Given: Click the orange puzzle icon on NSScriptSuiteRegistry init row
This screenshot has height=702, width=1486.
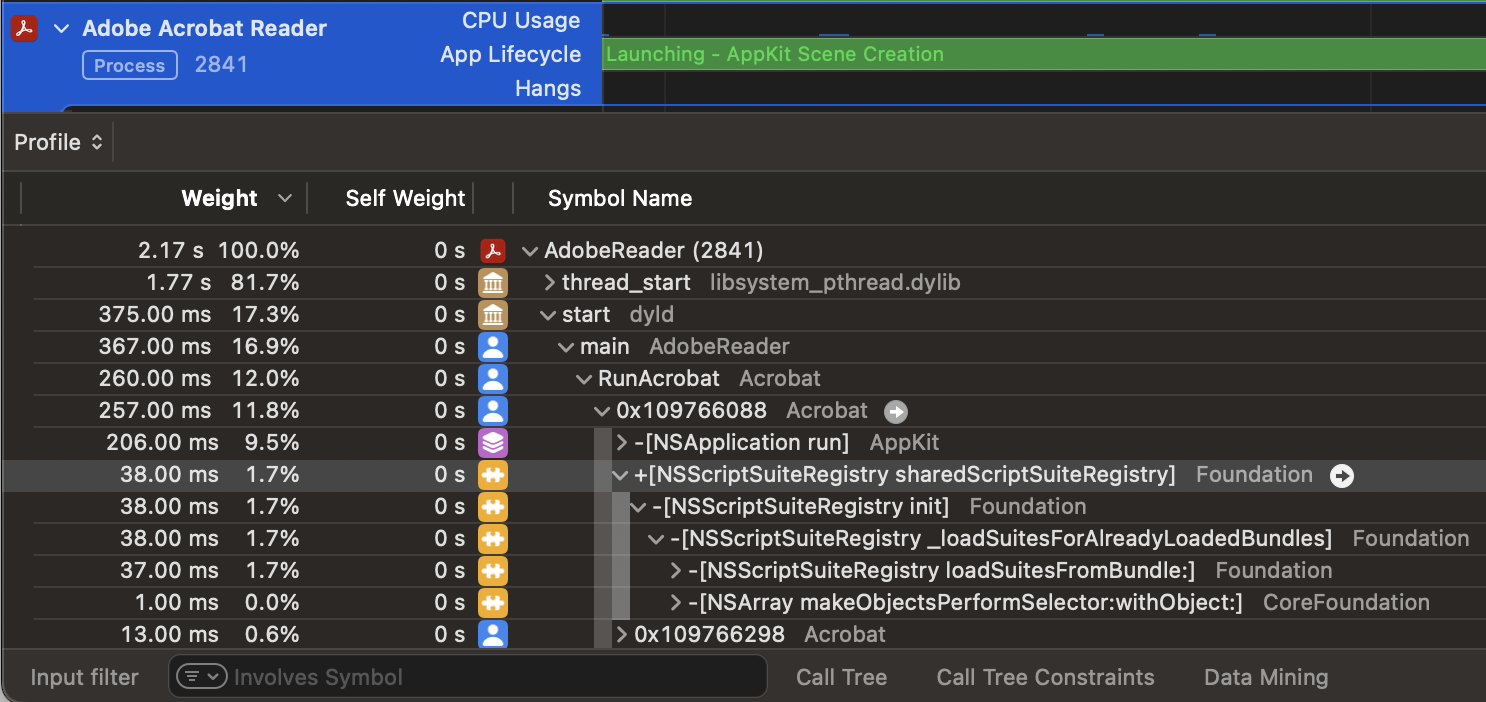Looking at the screenshot, I should pos(493,506).
